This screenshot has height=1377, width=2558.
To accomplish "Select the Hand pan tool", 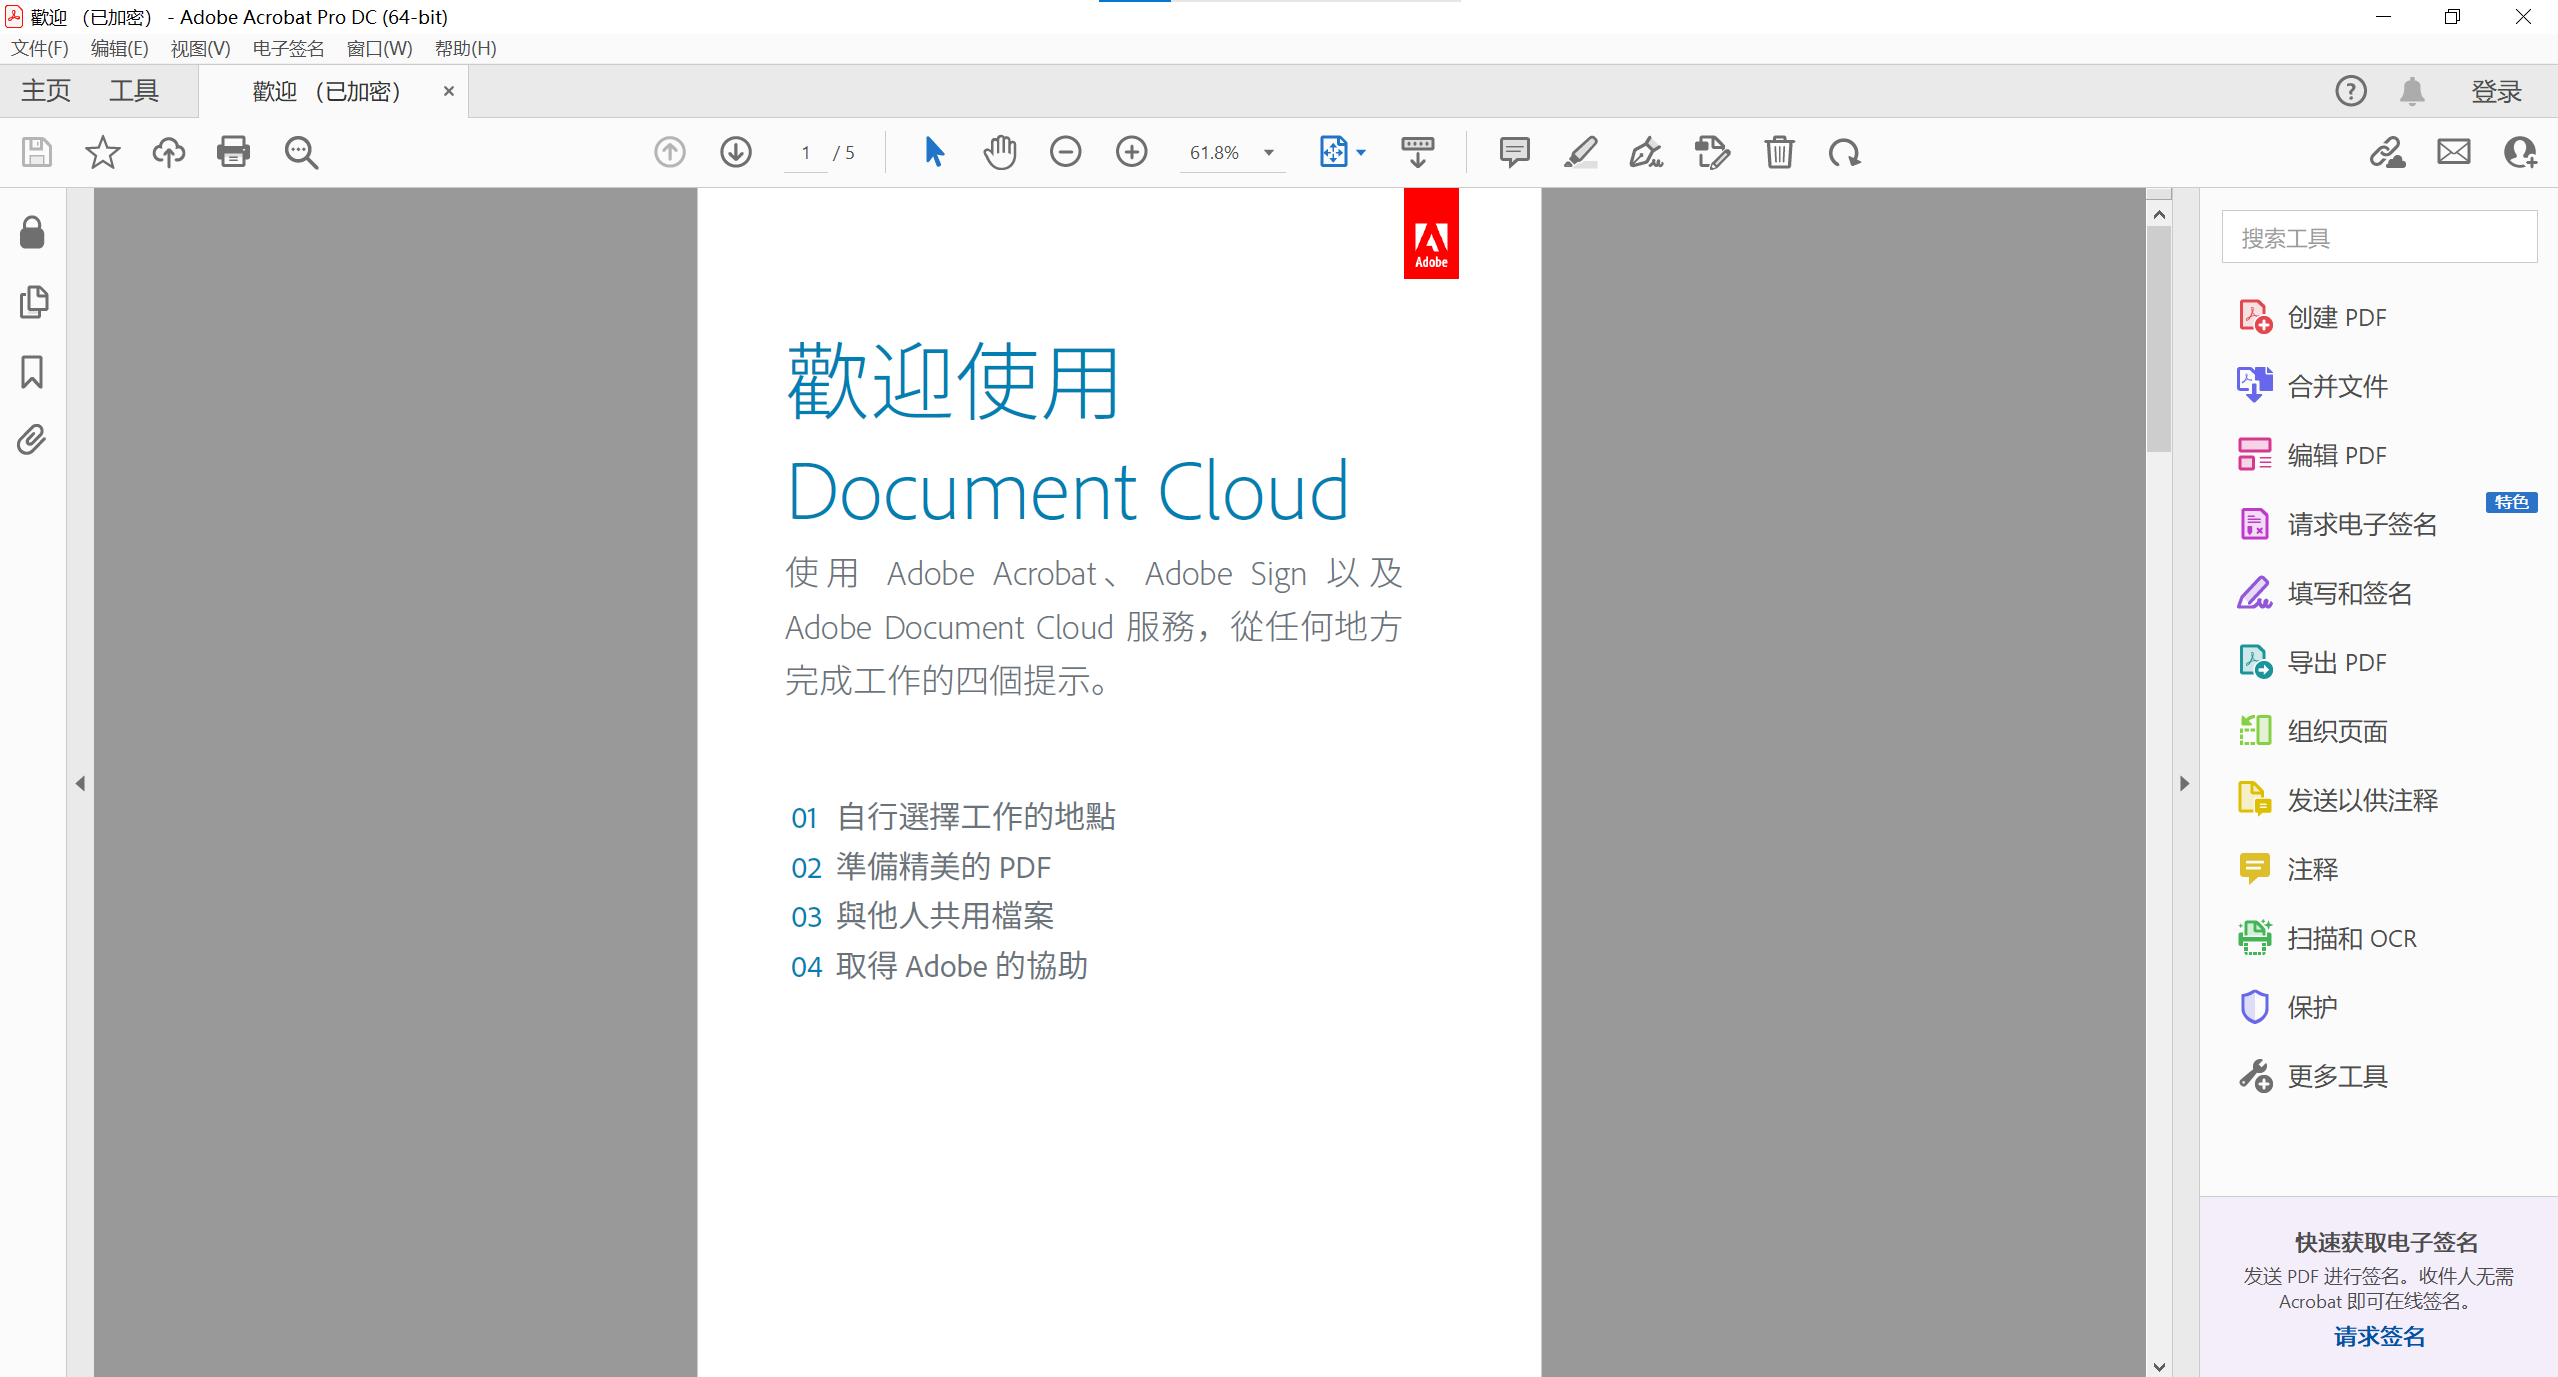I will coord(999,152).
